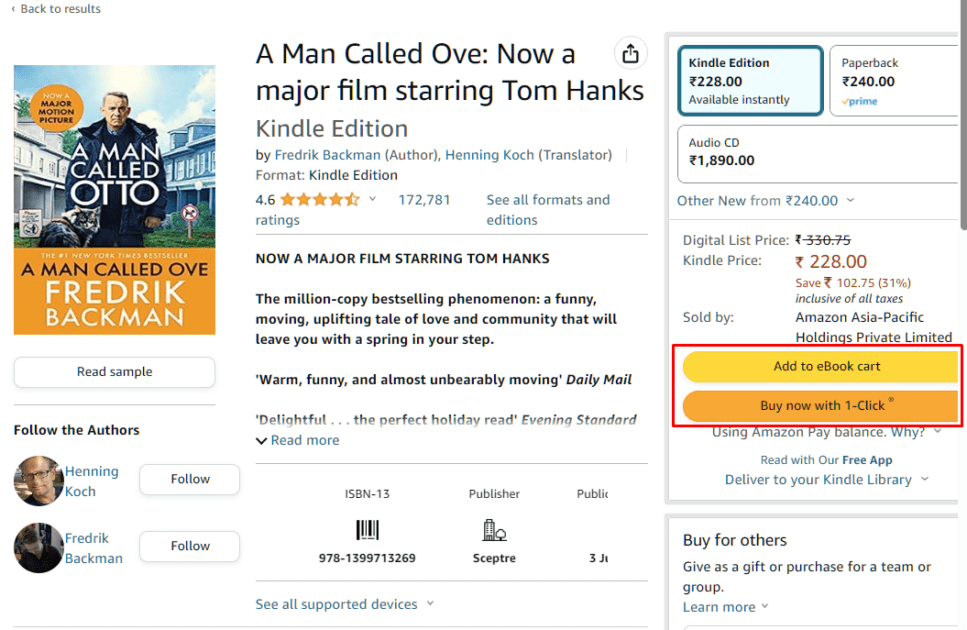Click the Read sample button under book cover
The image size is (967, 630).
(x=113, y=372)
